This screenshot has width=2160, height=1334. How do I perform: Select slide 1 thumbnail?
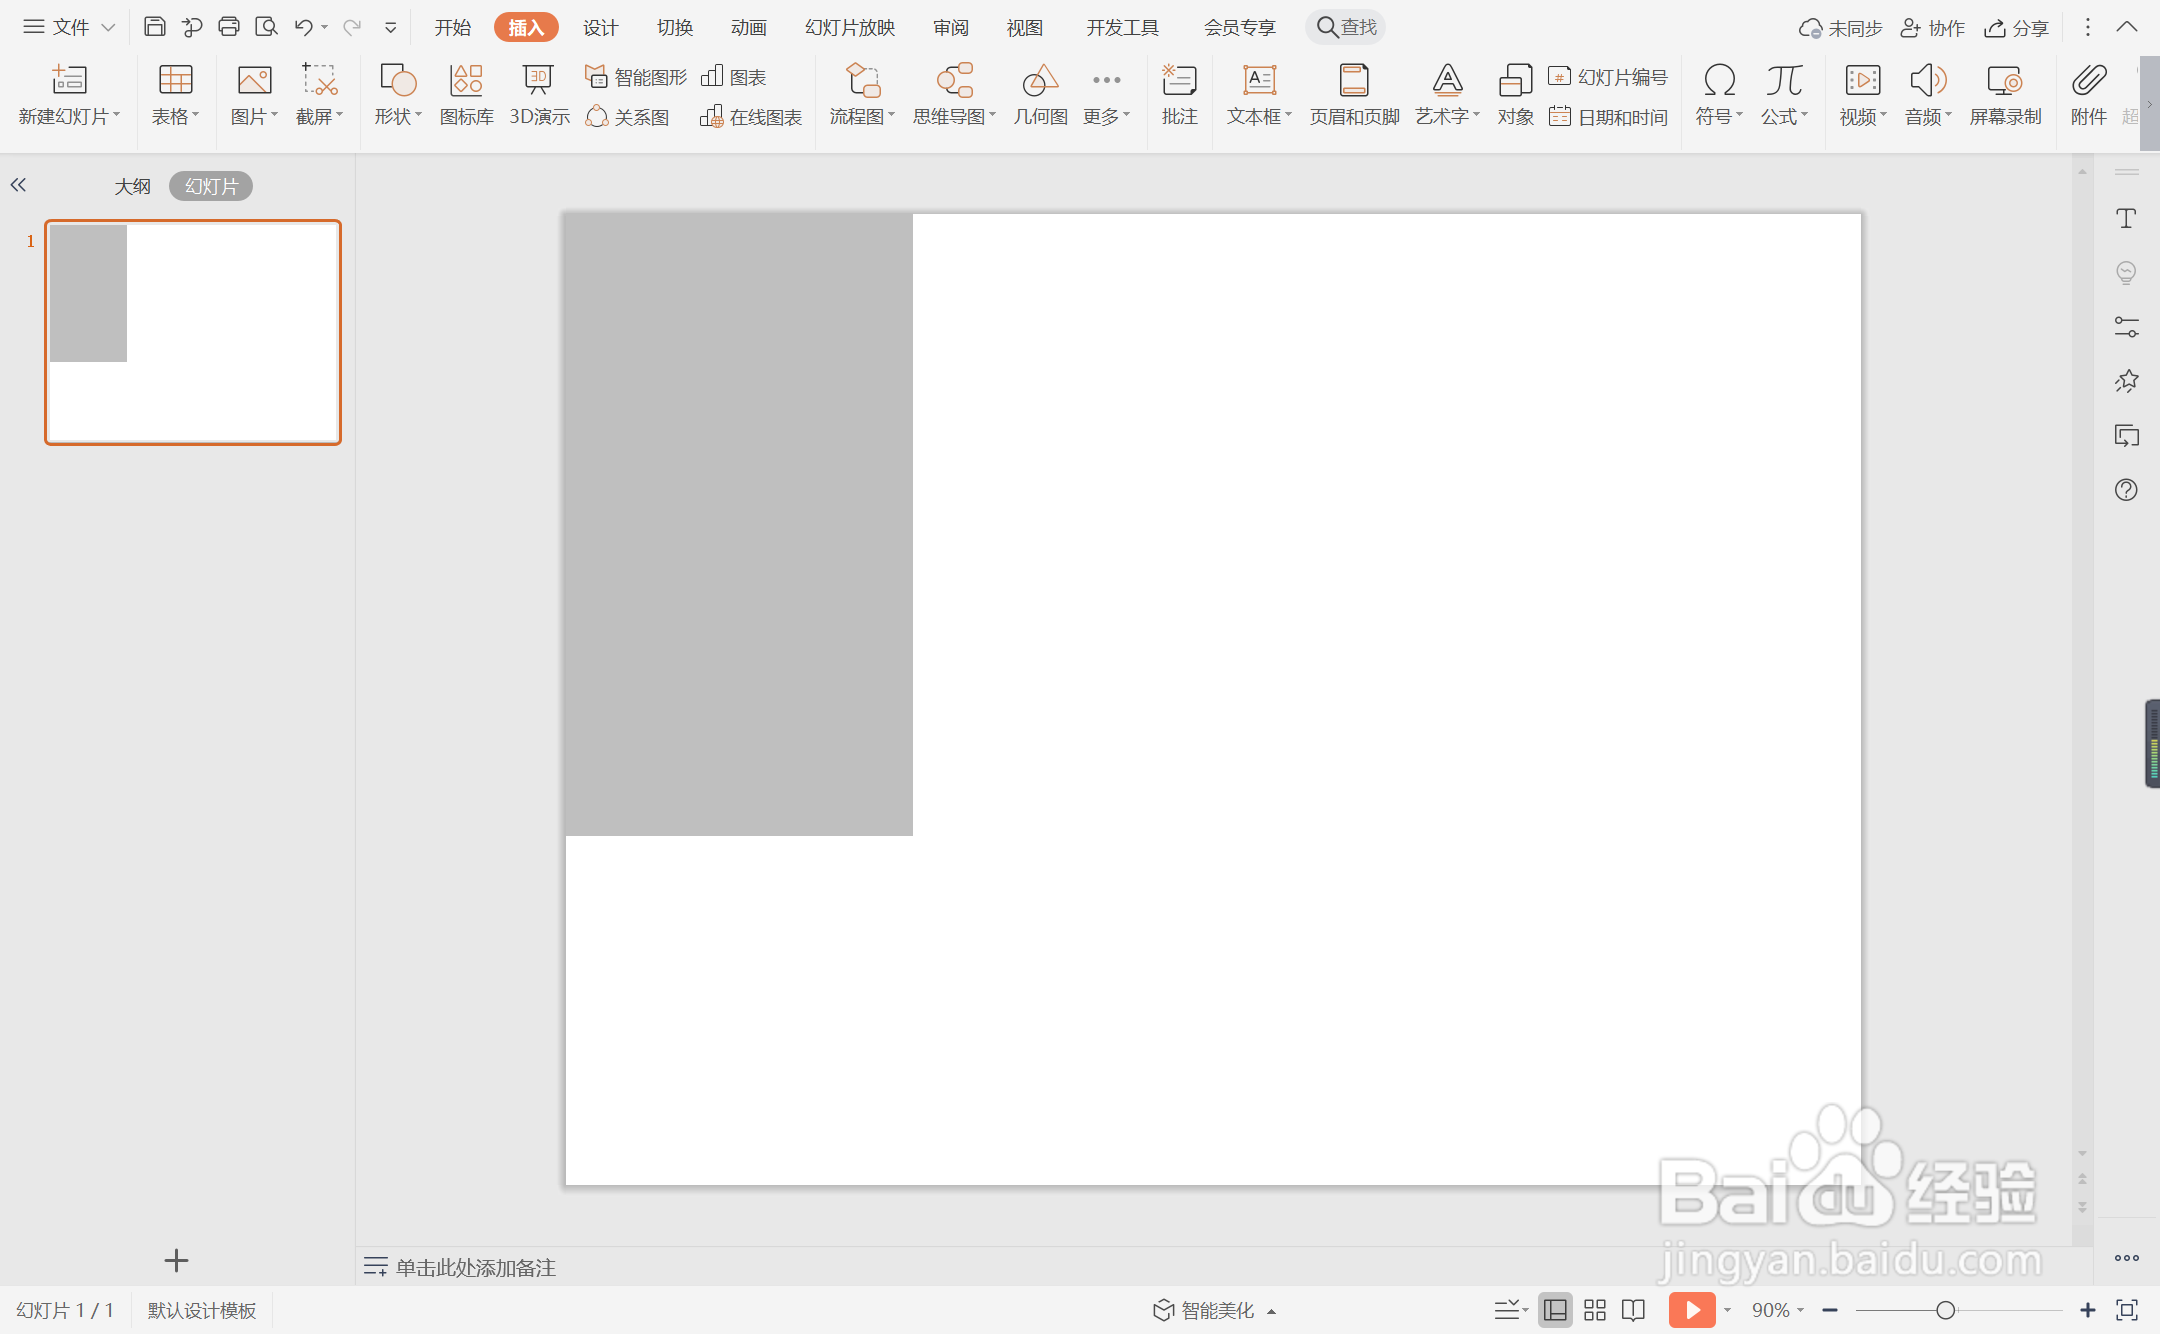tap(193, 332)
